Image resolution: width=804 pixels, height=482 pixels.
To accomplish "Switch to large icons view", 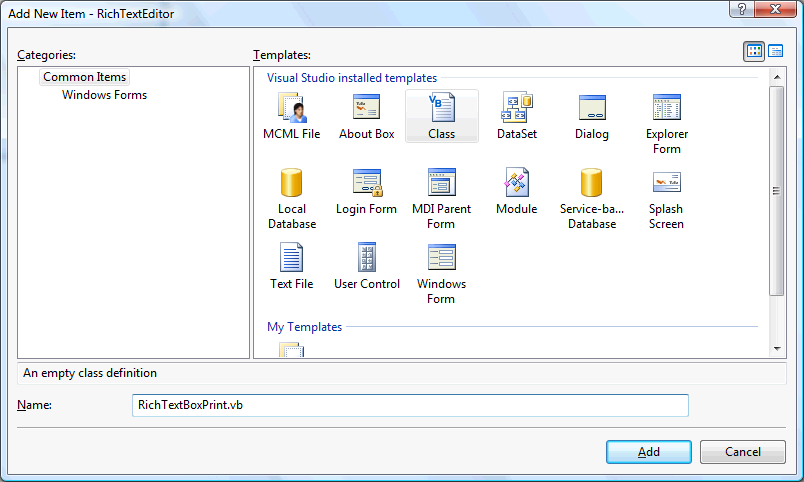I will [x=754, y=51].
